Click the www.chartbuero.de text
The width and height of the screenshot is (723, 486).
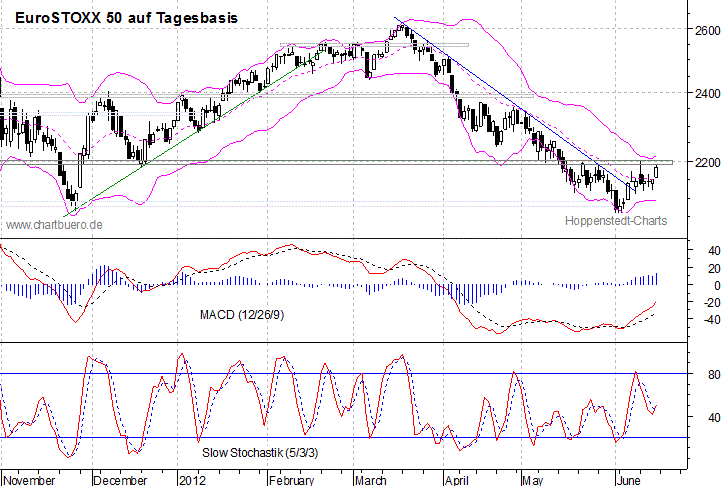pos(54,225)
